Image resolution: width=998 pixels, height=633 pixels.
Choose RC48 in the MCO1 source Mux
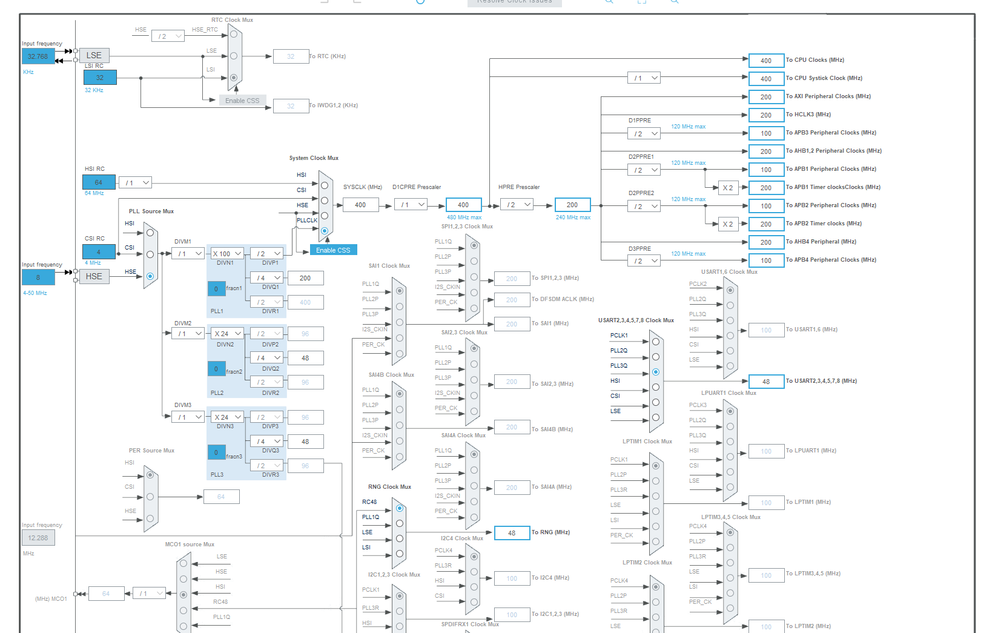(183, 610)
